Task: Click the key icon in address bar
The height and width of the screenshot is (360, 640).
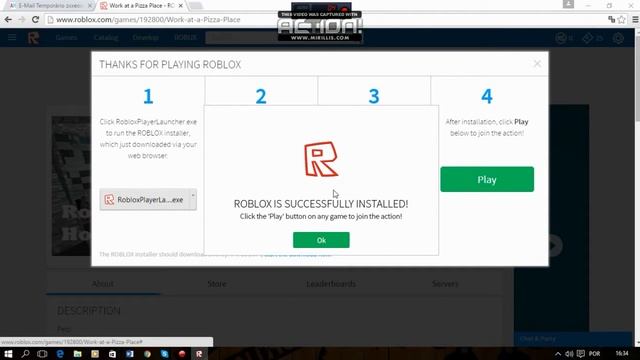Action: (611, 19)
